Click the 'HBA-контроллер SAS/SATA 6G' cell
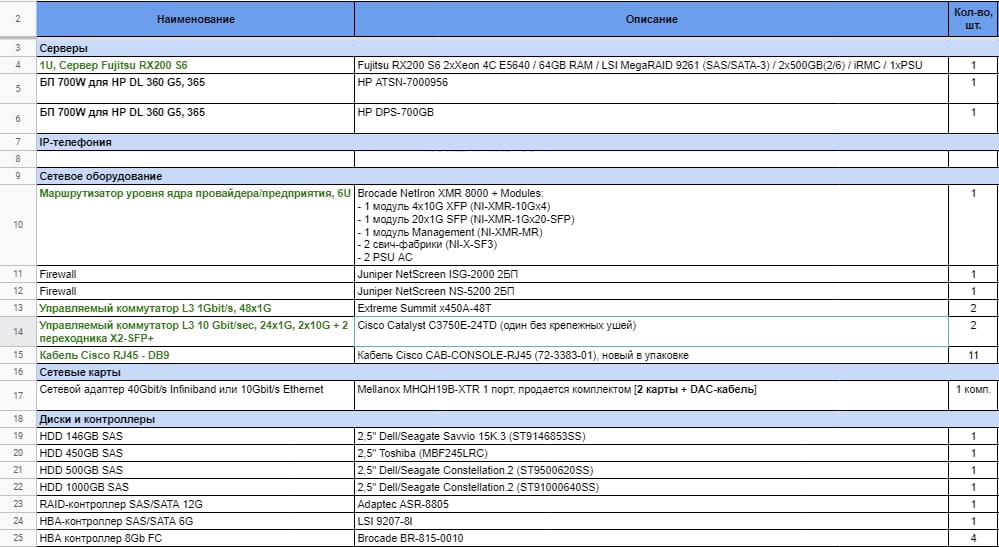Image resolution: width=999 pixels, height=547 pixels. (196, 522)
